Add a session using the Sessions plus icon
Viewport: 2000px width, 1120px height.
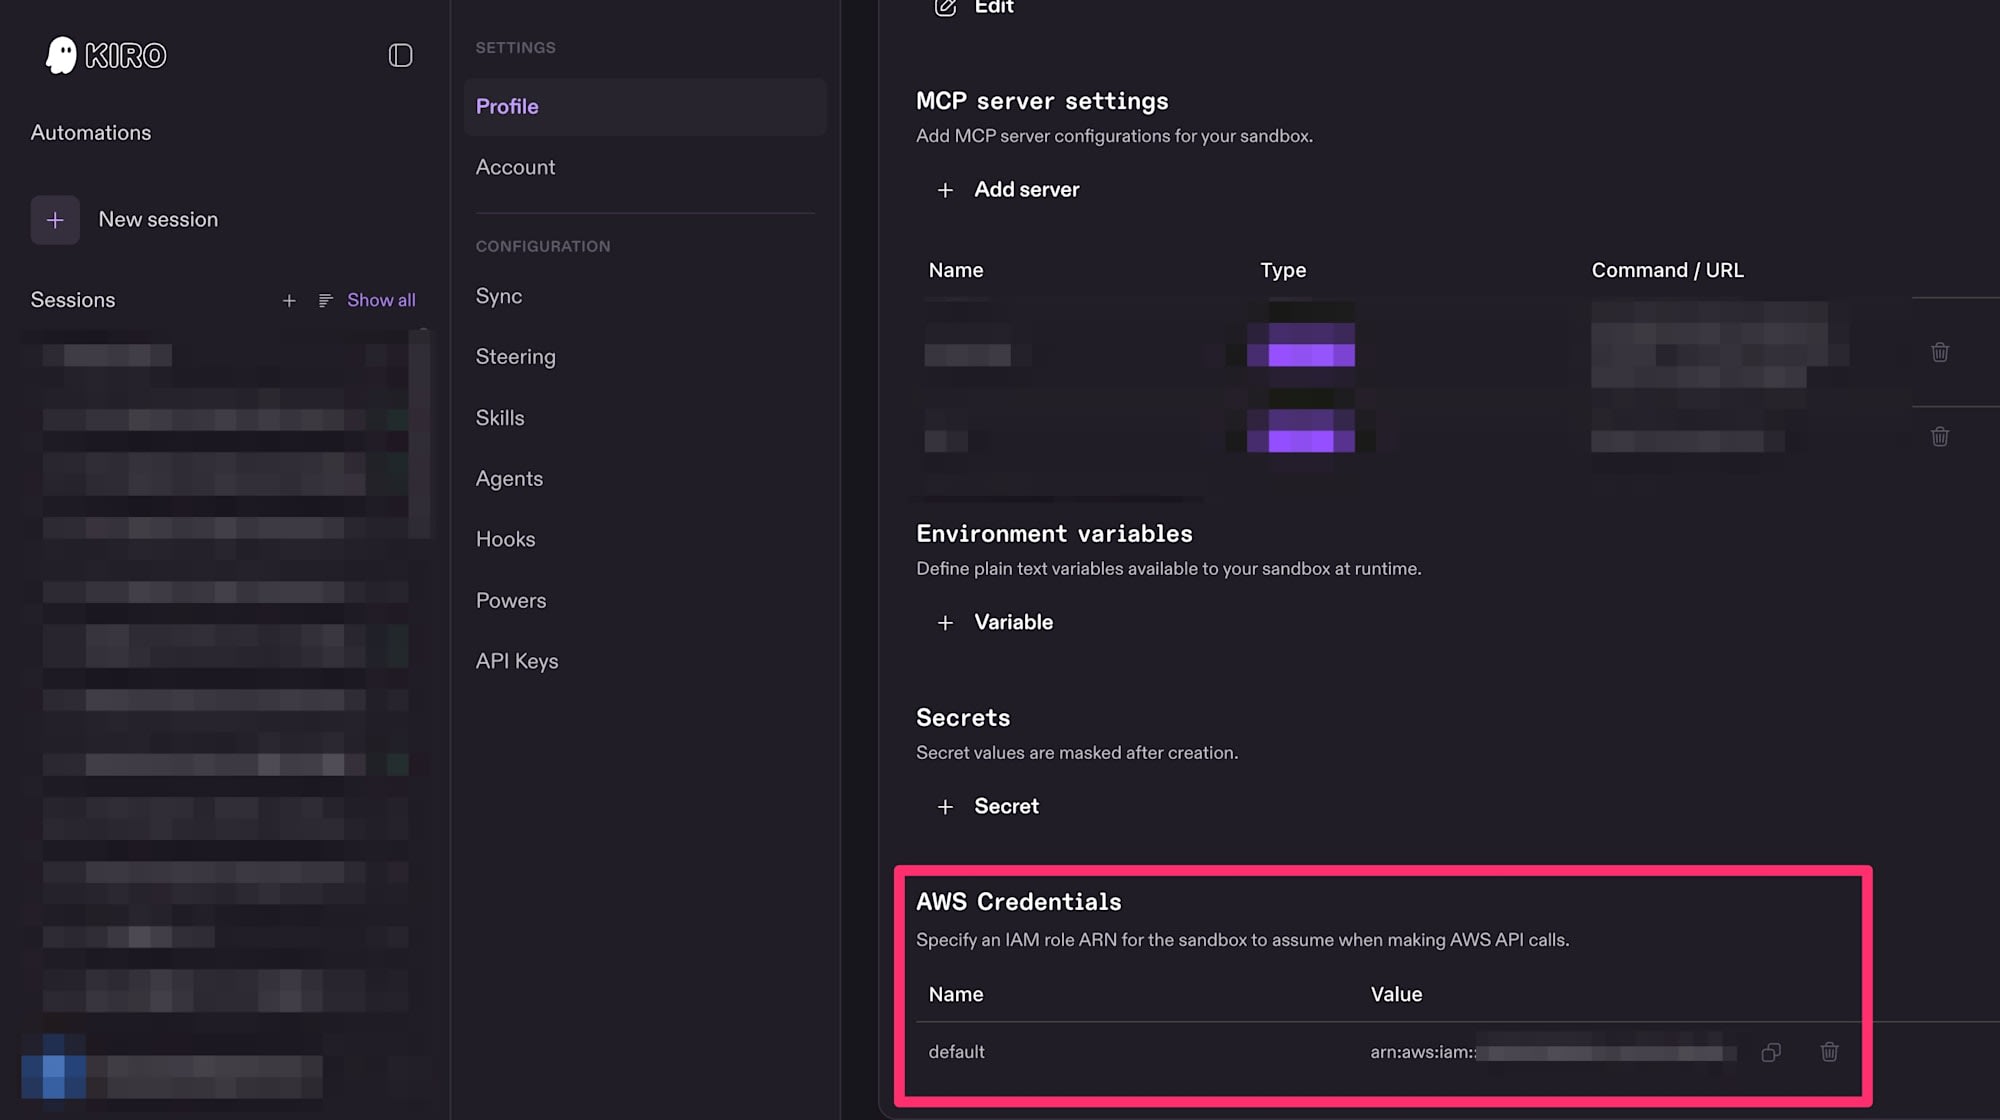coord(289,300)
